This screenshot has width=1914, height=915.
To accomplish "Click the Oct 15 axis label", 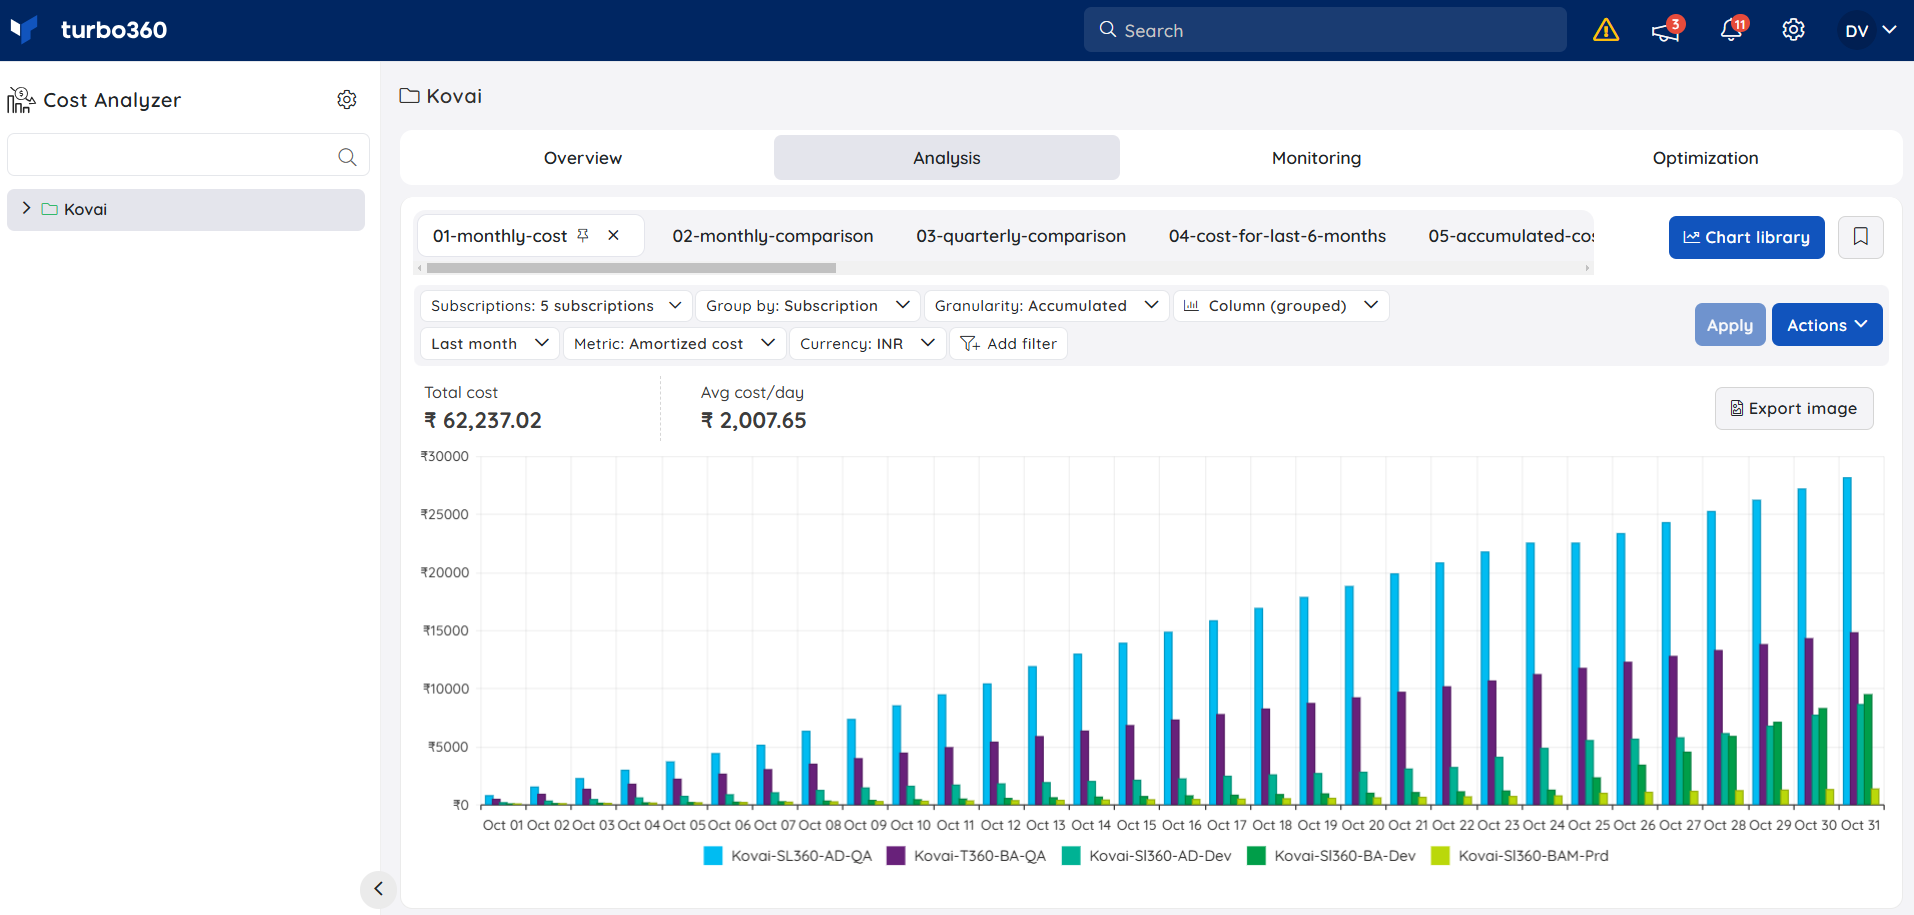I will click(1136, 825).
